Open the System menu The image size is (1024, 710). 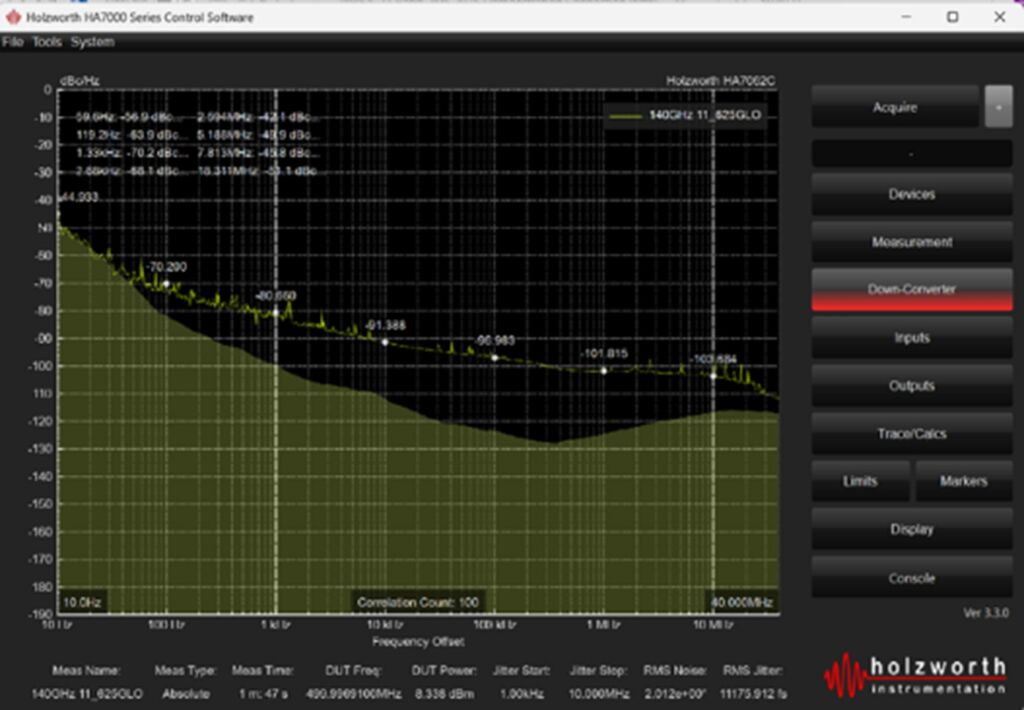click(x=92, y=42)
